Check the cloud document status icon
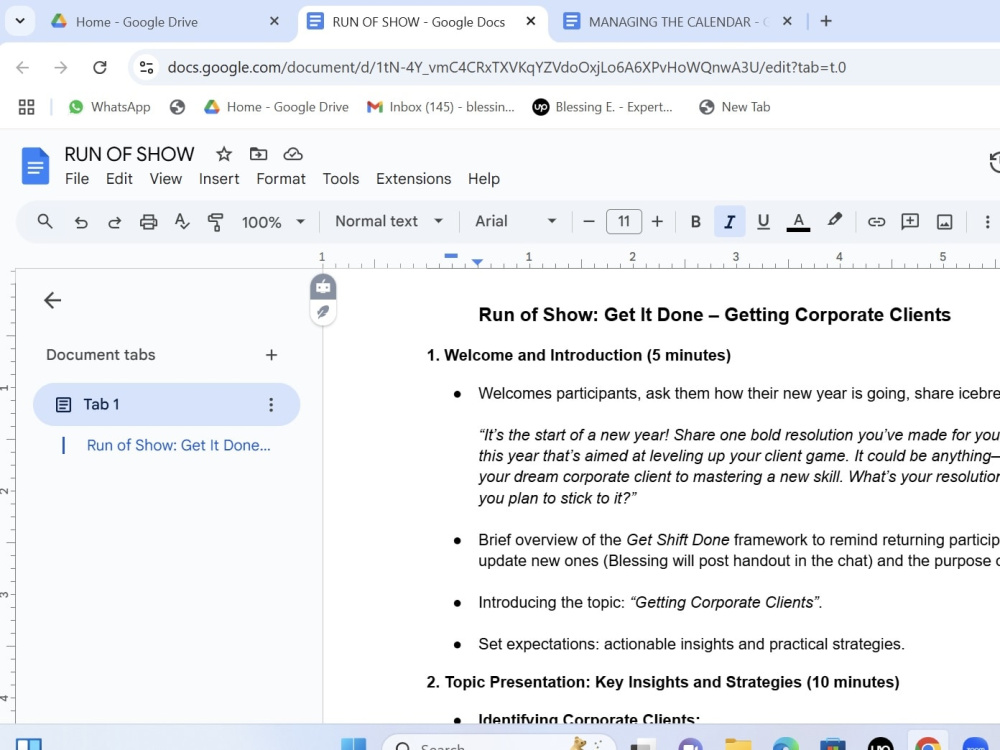The width and height of the screenshot is (1000, 750). click(x=293, y=154)
